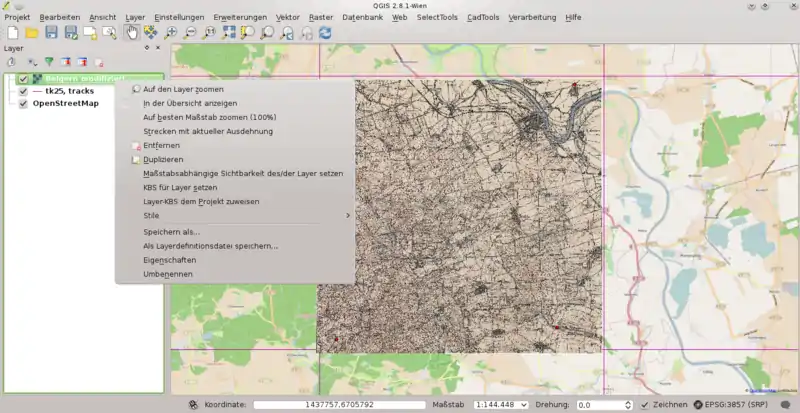Click the filter legend funnel icon
Screen dimensions: 800x413
tap(48, 62)
